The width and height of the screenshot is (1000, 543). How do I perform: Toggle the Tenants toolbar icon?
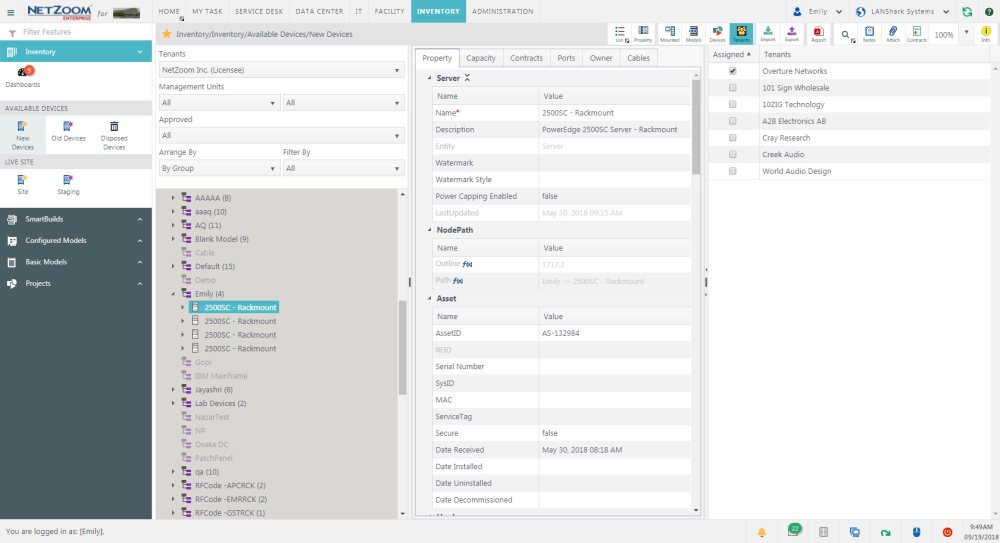click(x=741, y=34)
